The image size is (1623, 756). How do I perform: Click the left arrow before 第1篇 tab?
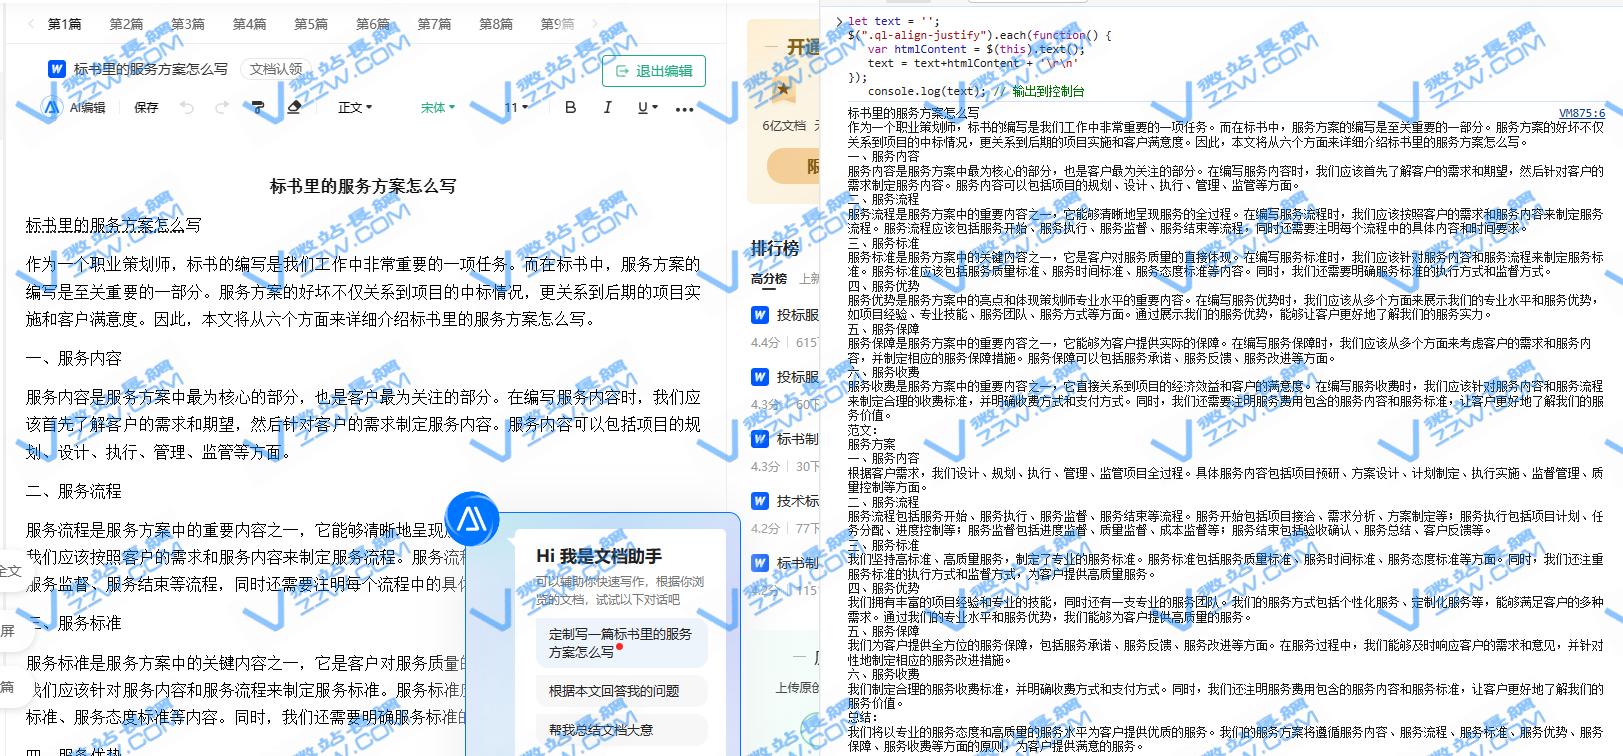click(31, 23)
